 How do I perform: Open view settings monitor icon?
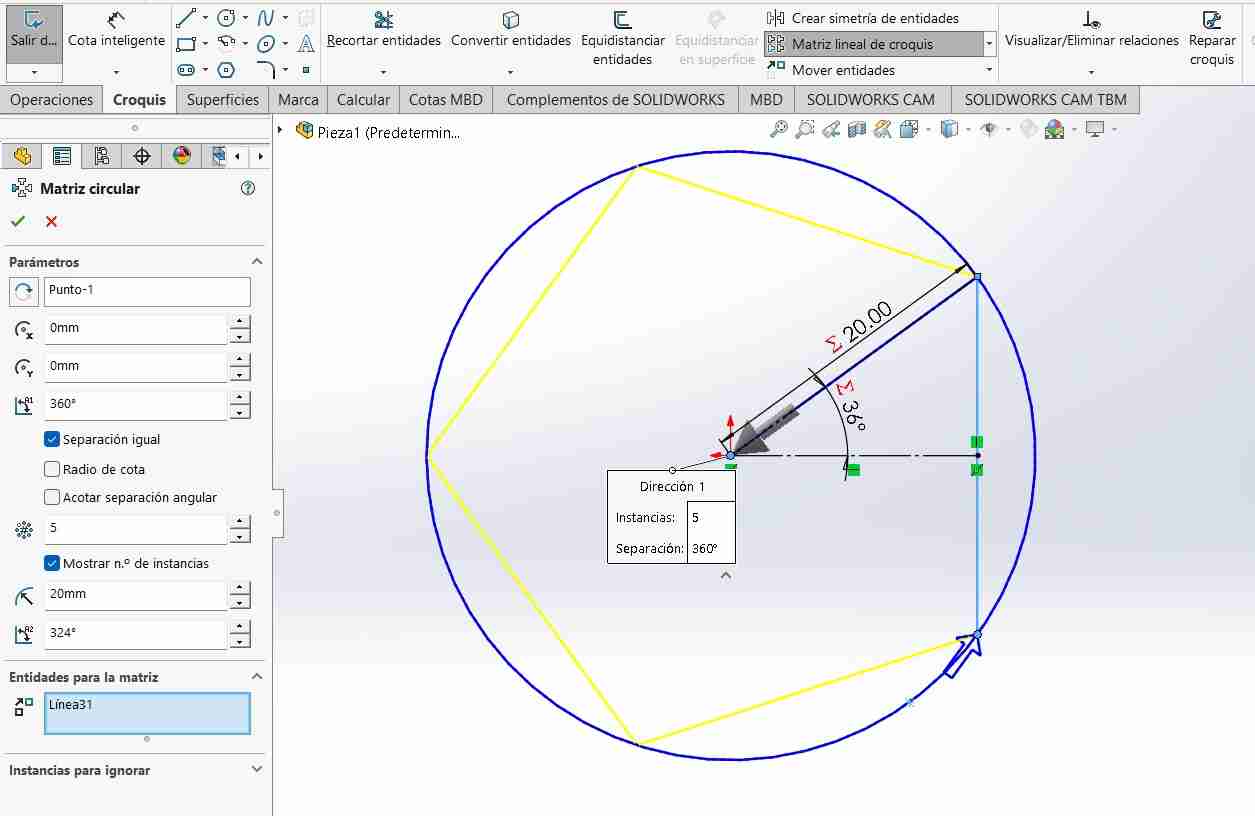(x=1096, y=129)
